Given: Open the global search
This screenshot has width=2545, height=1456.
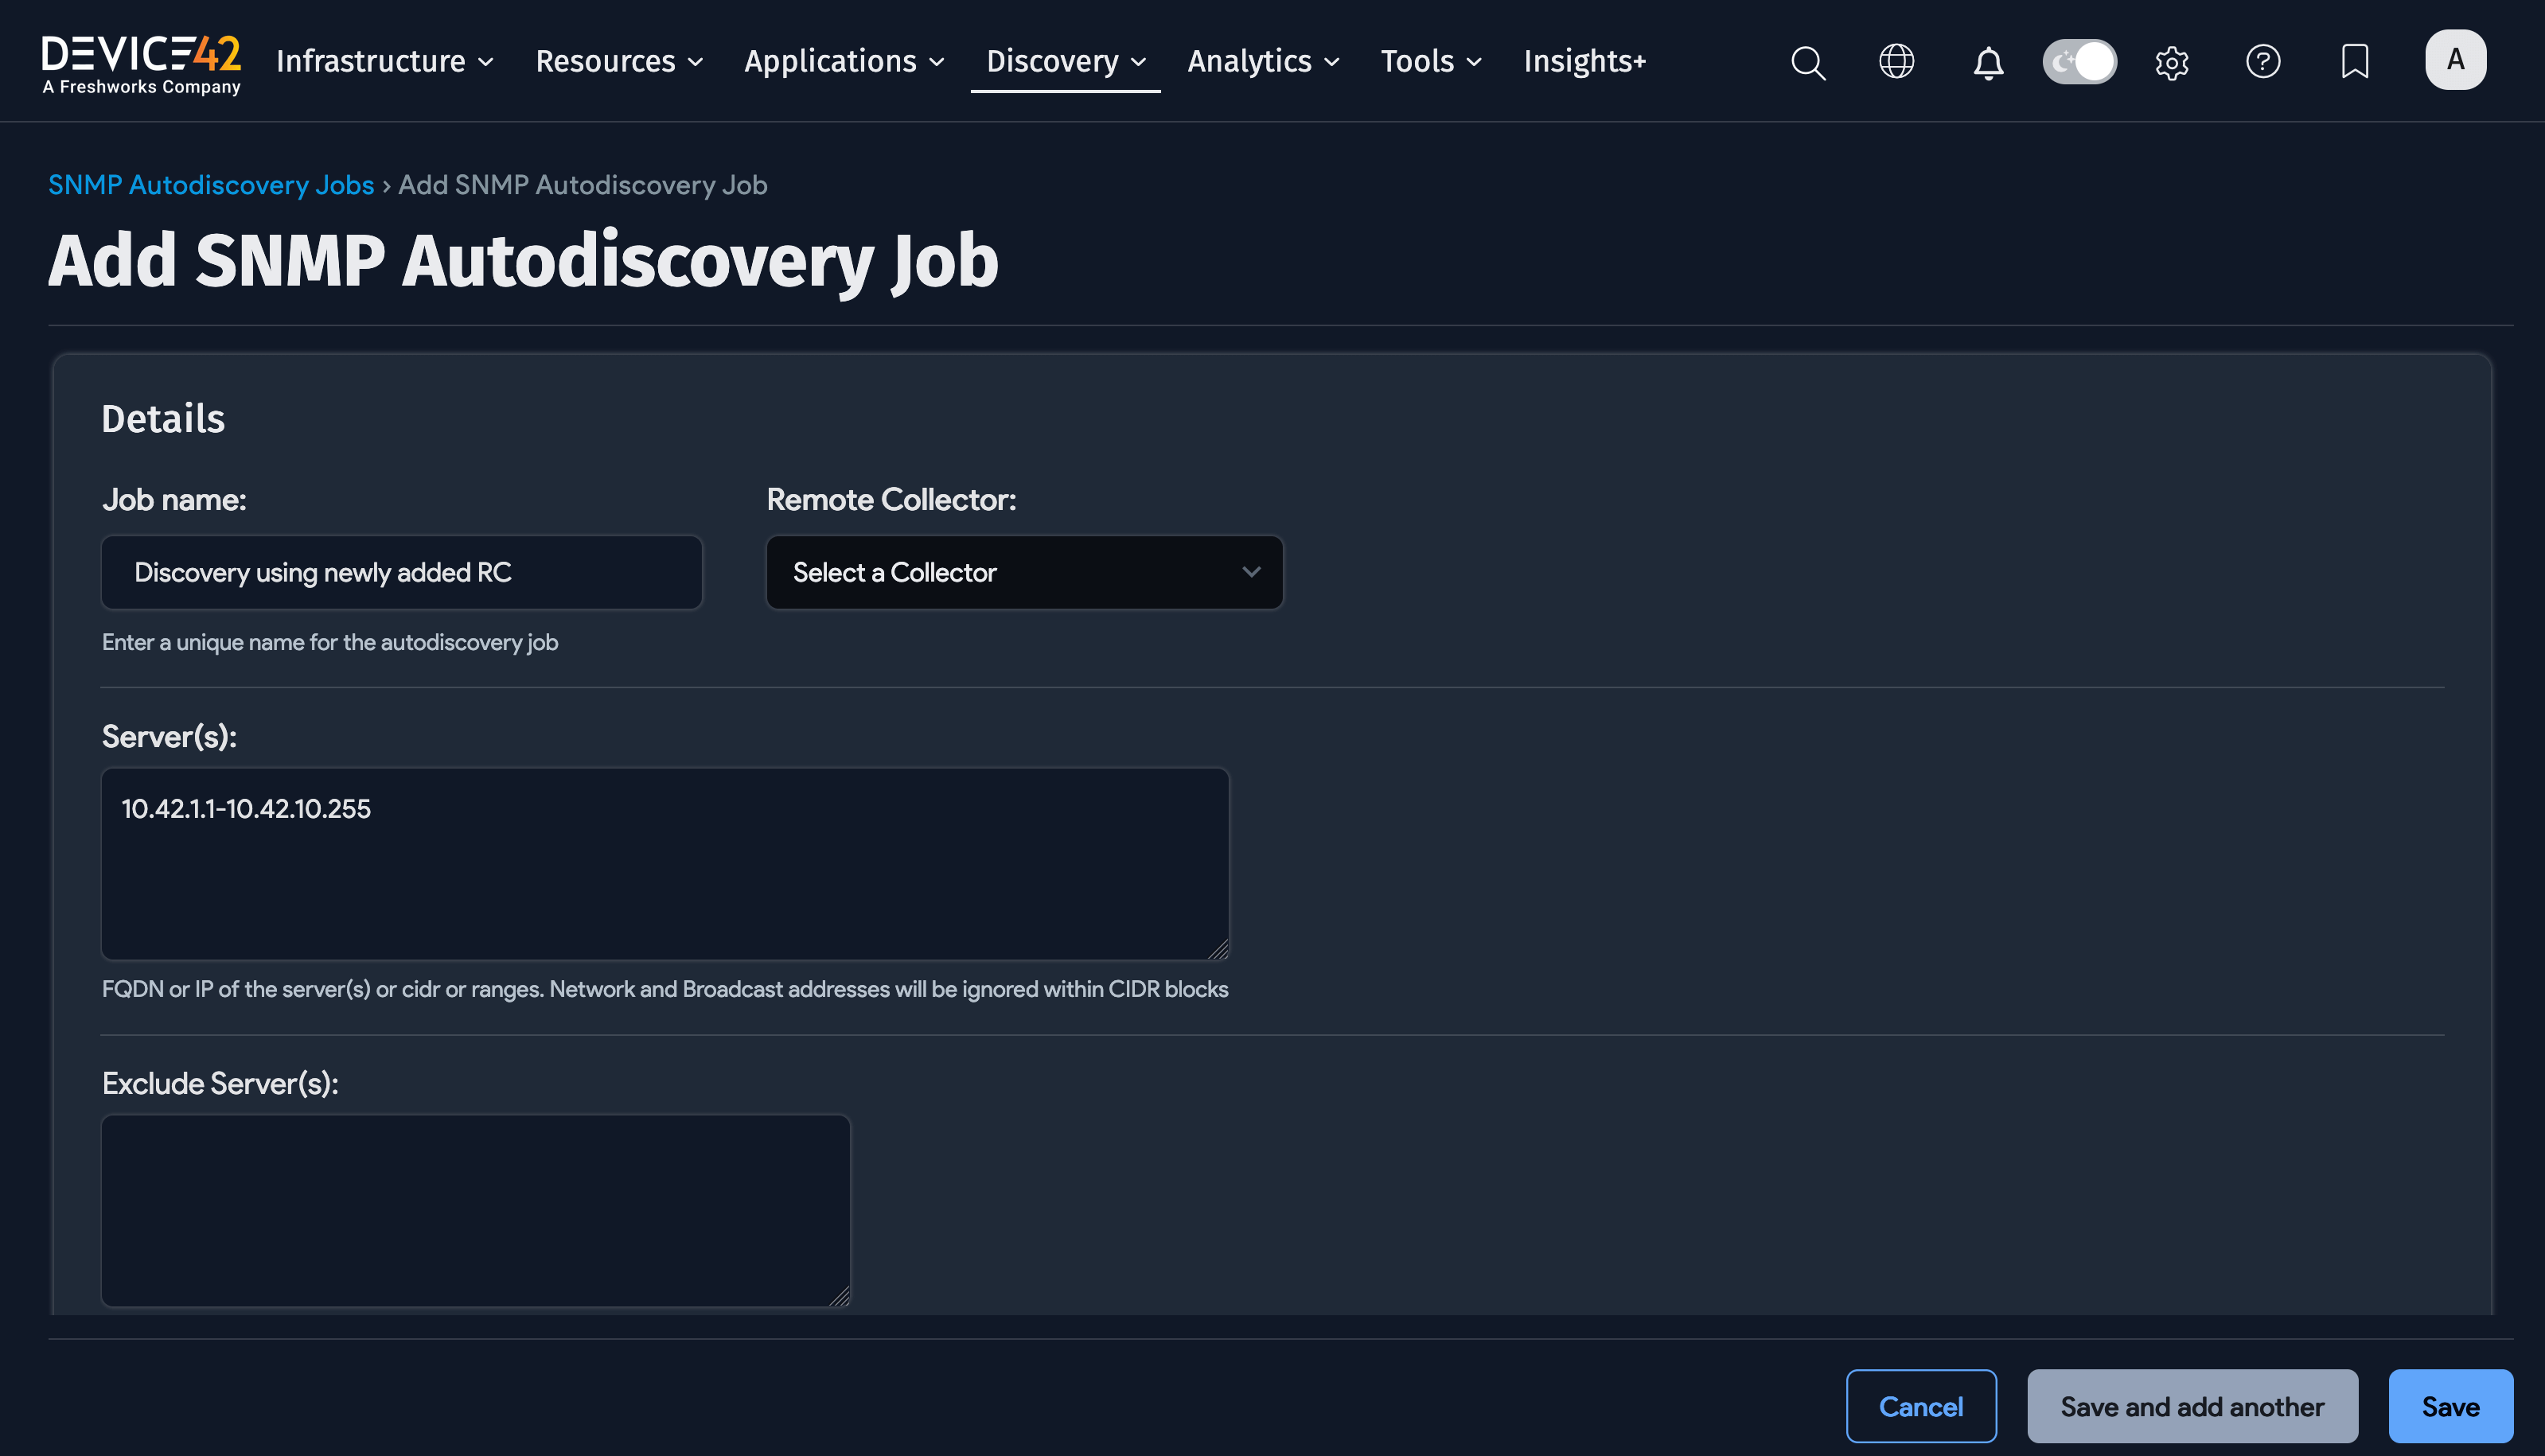Looking at the screenshot, I should pyautogui.click(x=1808, y=62).
